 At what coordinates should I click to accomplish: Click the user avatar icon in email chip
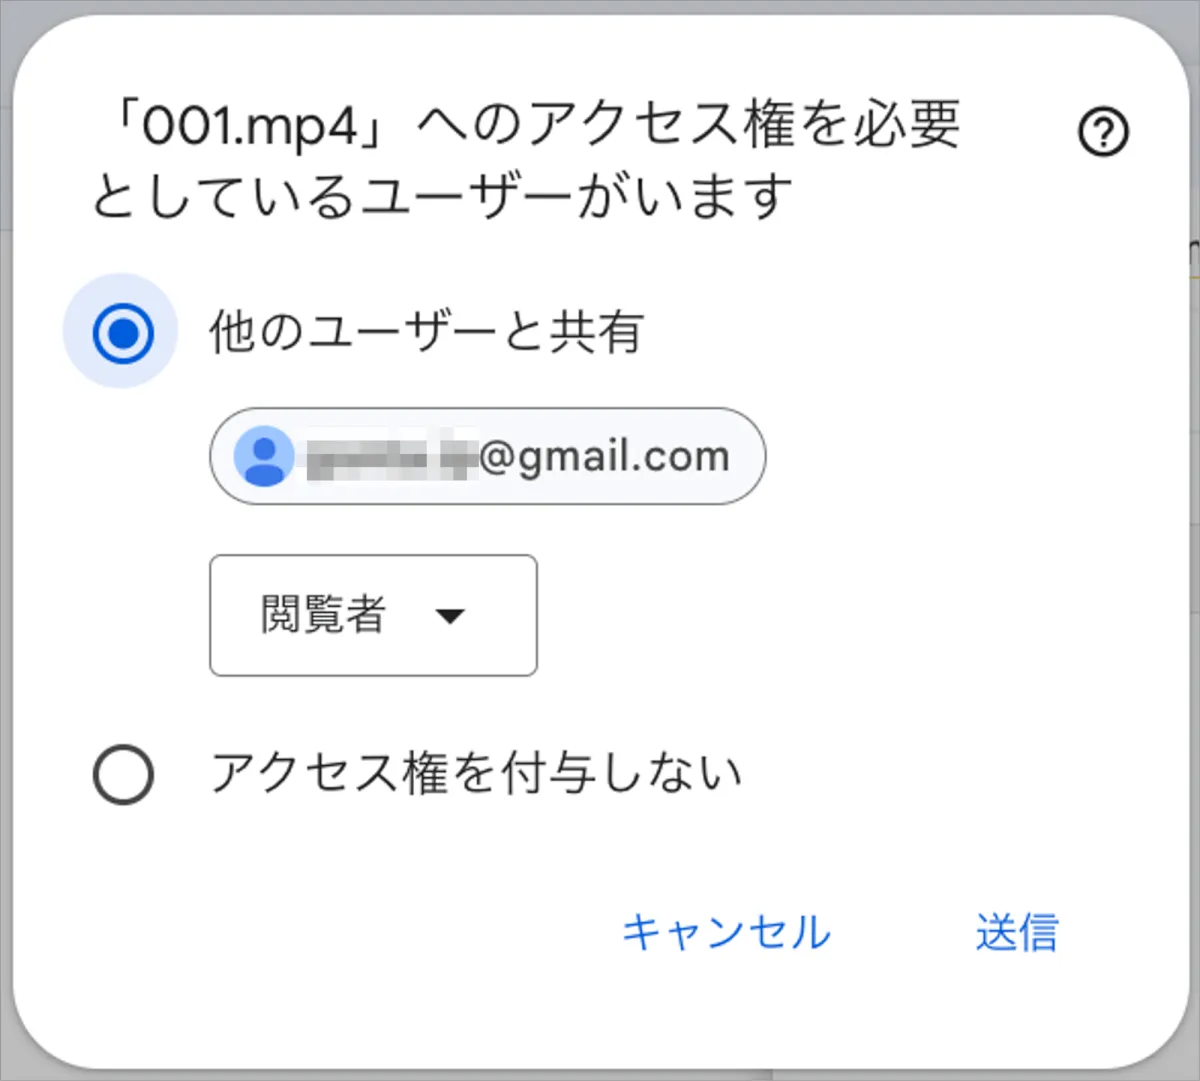[x=264, y=456]
